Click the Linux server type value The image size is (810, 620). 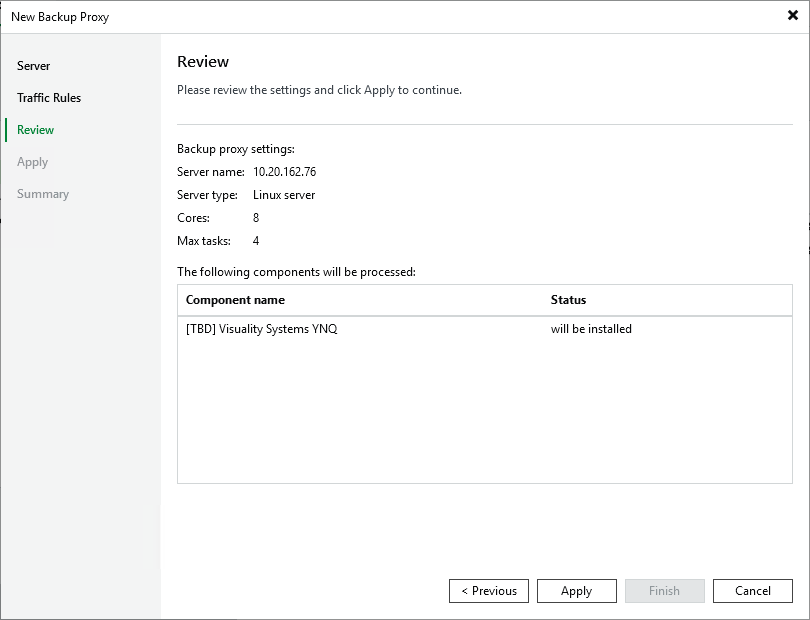click(x=284, y=195)
